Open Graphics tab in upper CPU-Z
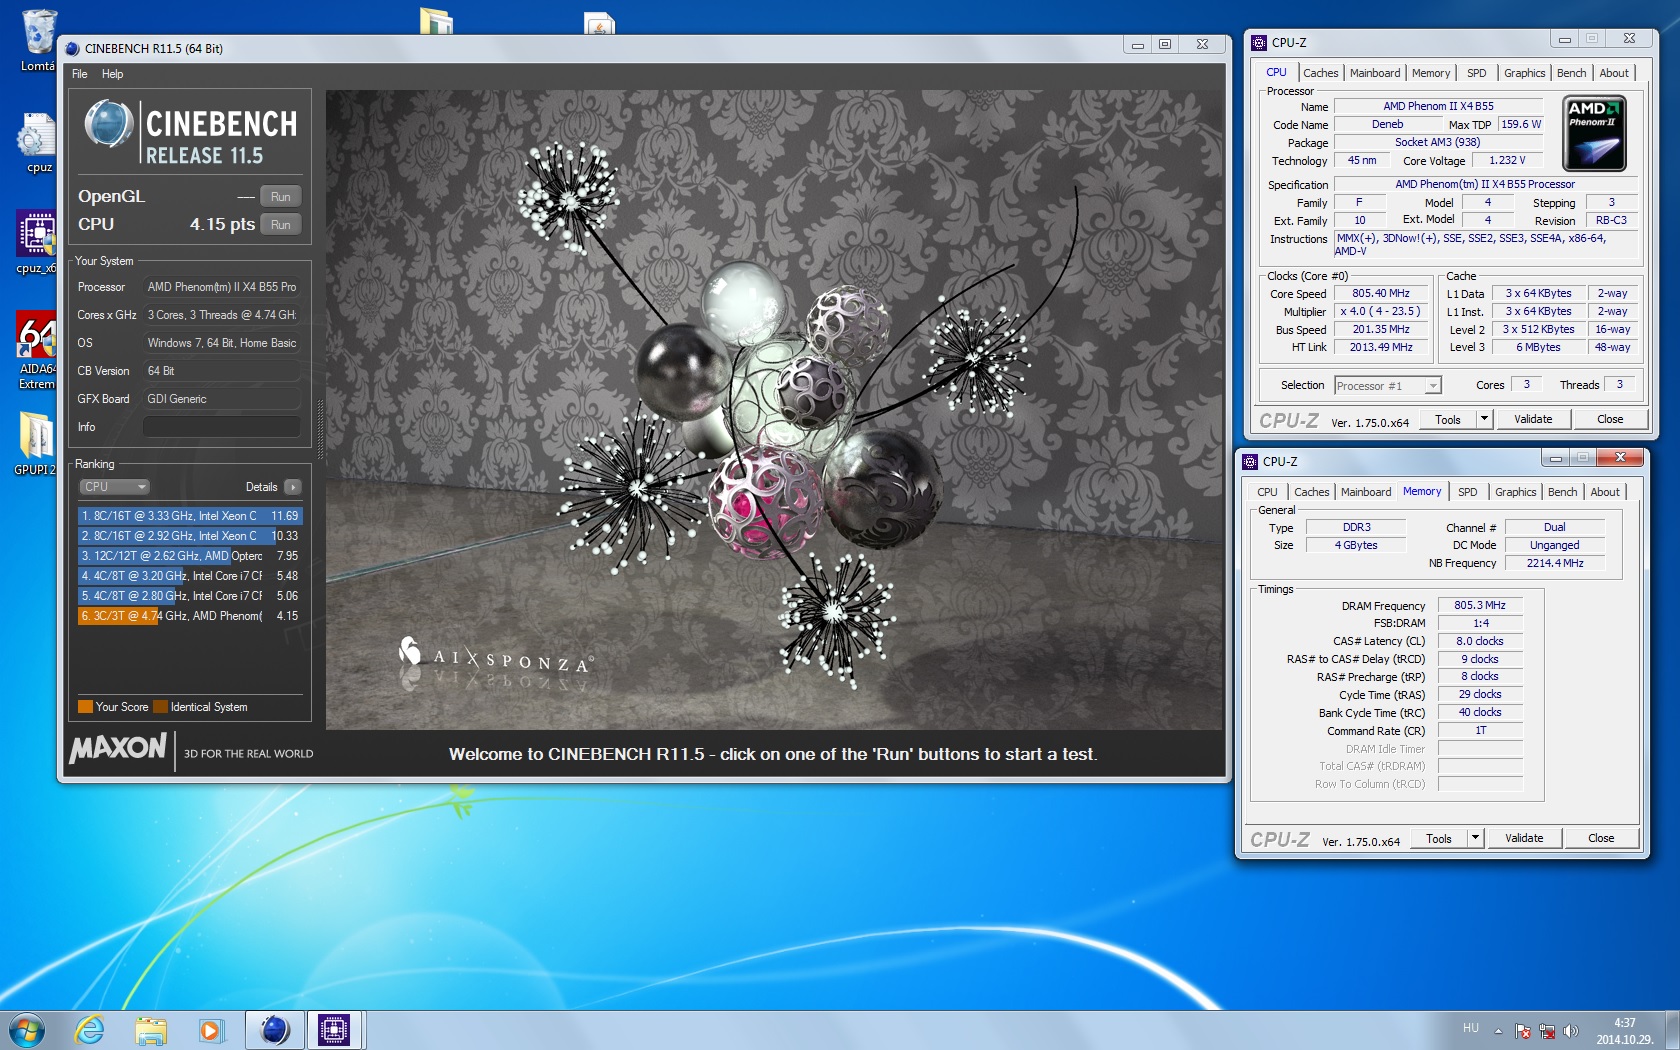 pos(1524,73)
